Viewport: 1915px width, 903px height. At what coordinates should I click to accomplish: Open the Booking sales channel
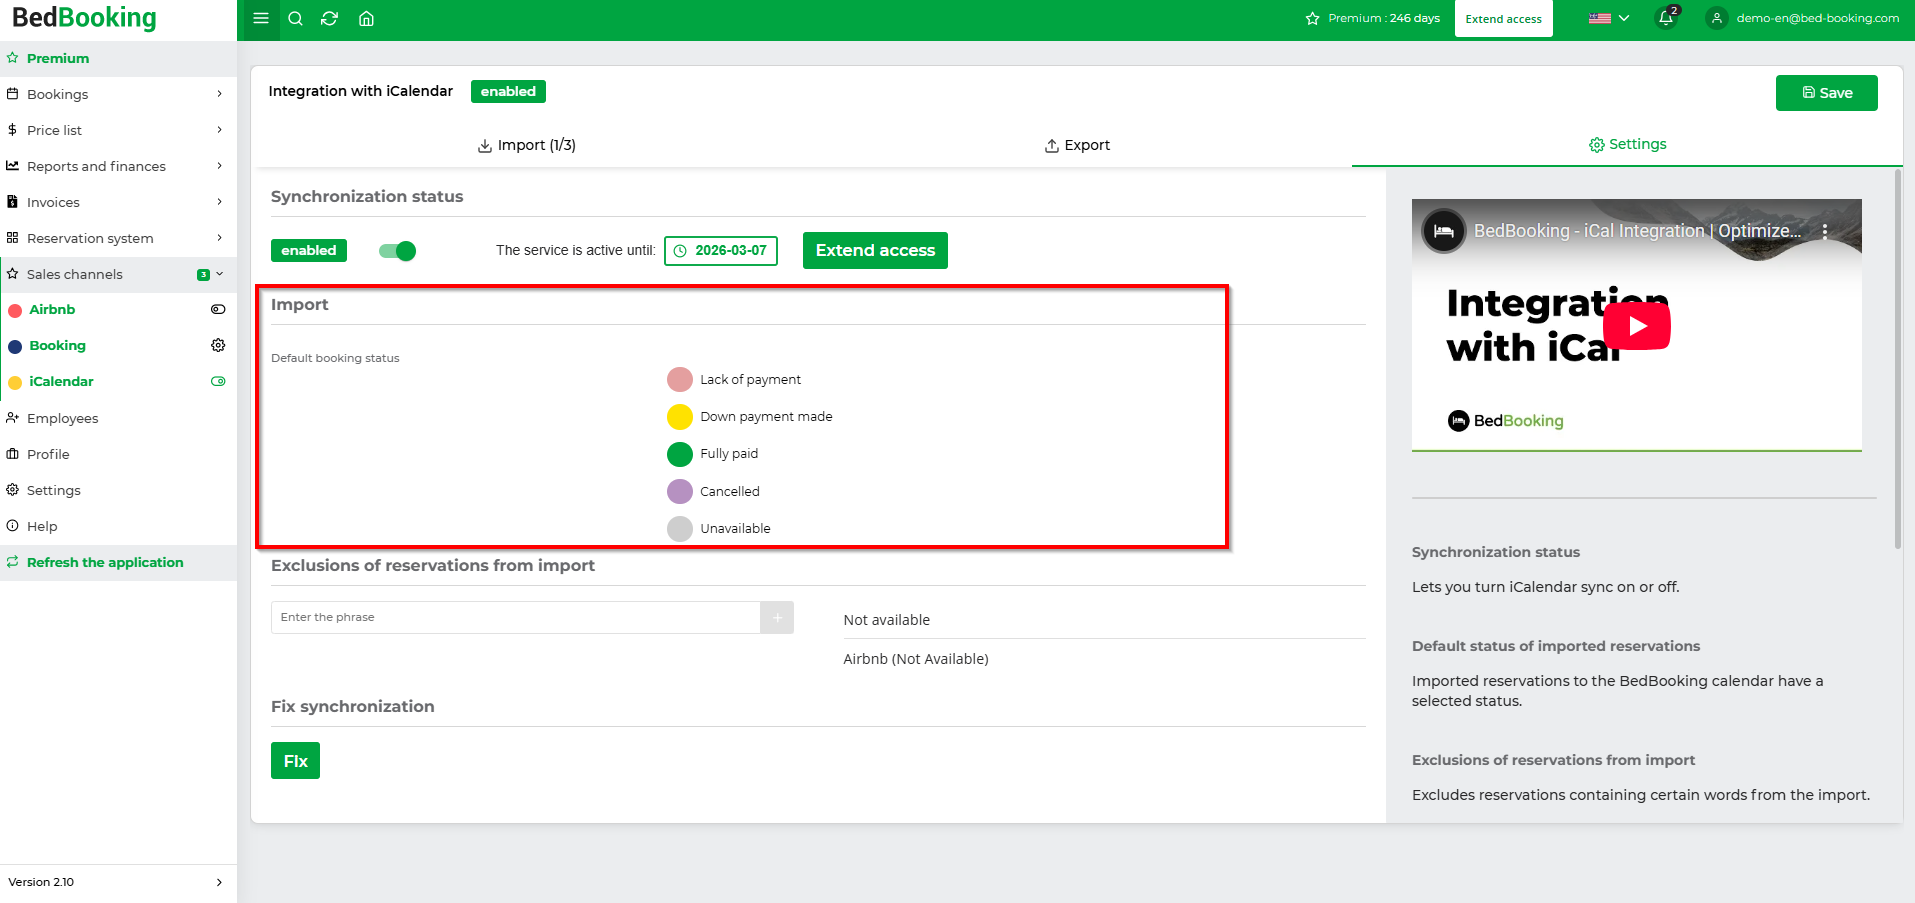57,345
